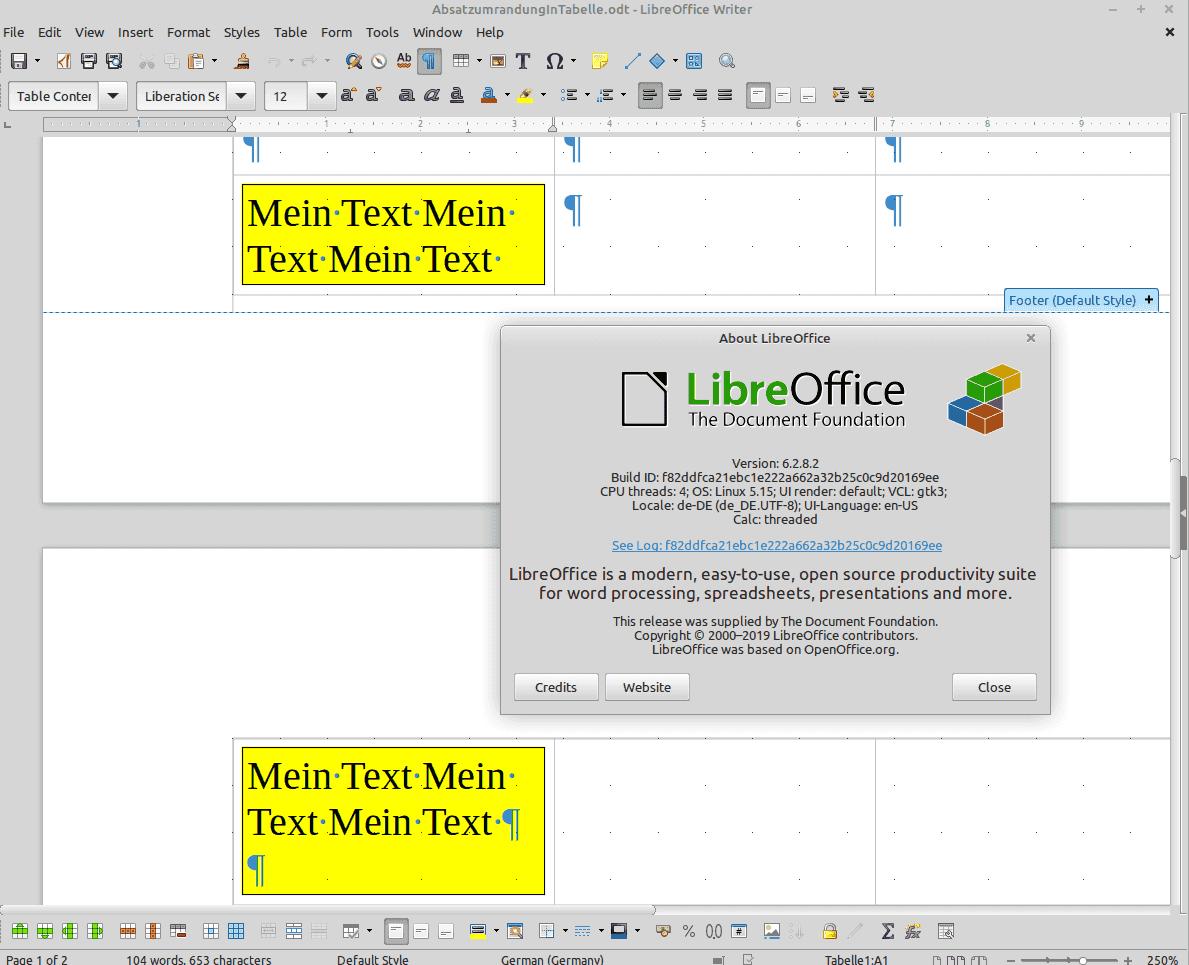Split the table cells
The height and width of the screenshot is (965, 1189).
(x=293, y=931)
